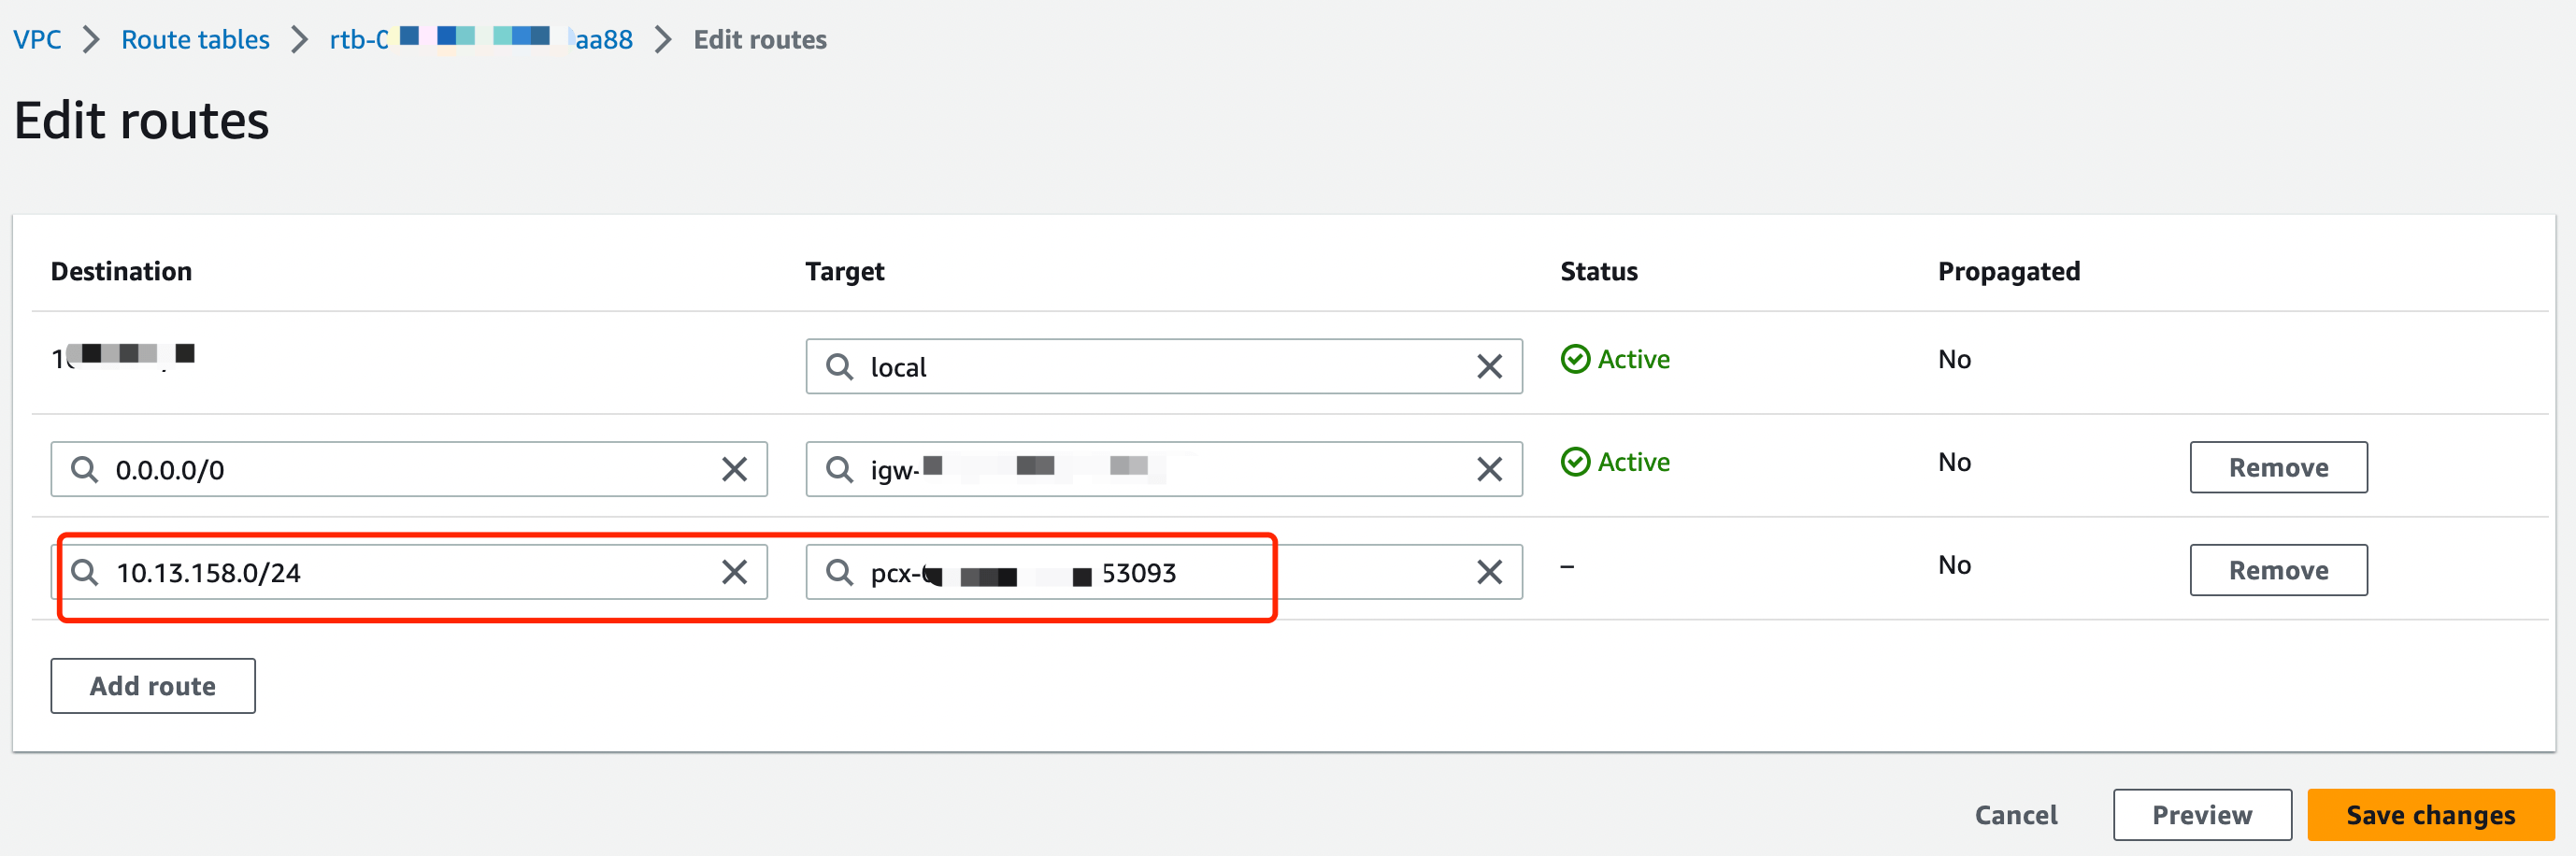Click search icon in igw target field
2576x856 pixels.
click(839, 469)
